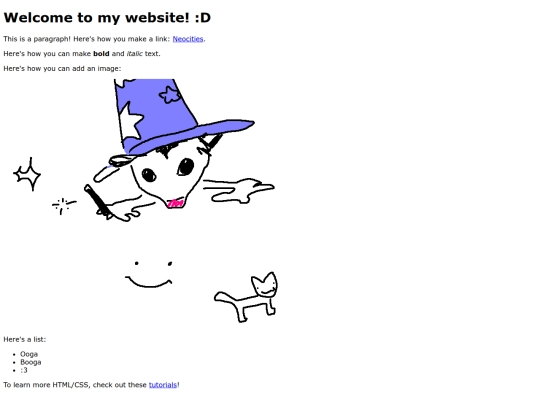The image size is (540, 405).
Task: Click the smiley face doodle
Action: coord(149,274)
